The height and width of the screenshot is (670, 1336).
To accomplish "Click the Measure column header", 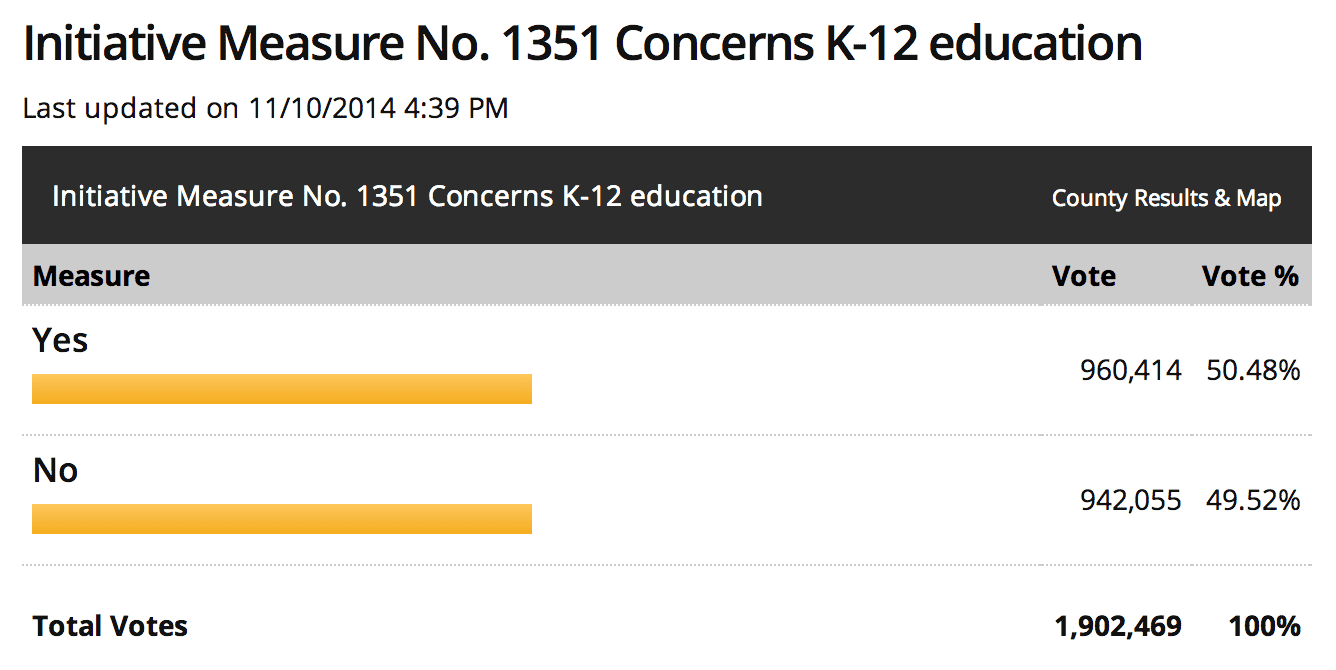I will click(x=91, y=276).
